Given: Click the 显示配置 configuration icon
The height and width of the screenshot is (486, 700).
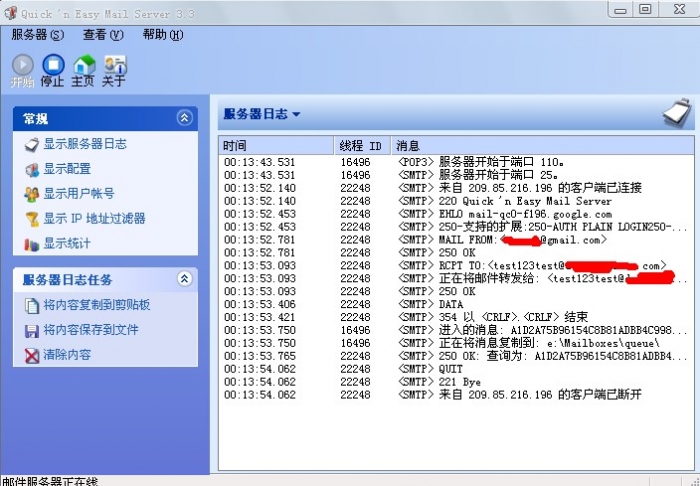Looking at the screenshot, I should [x=32, y=170].
